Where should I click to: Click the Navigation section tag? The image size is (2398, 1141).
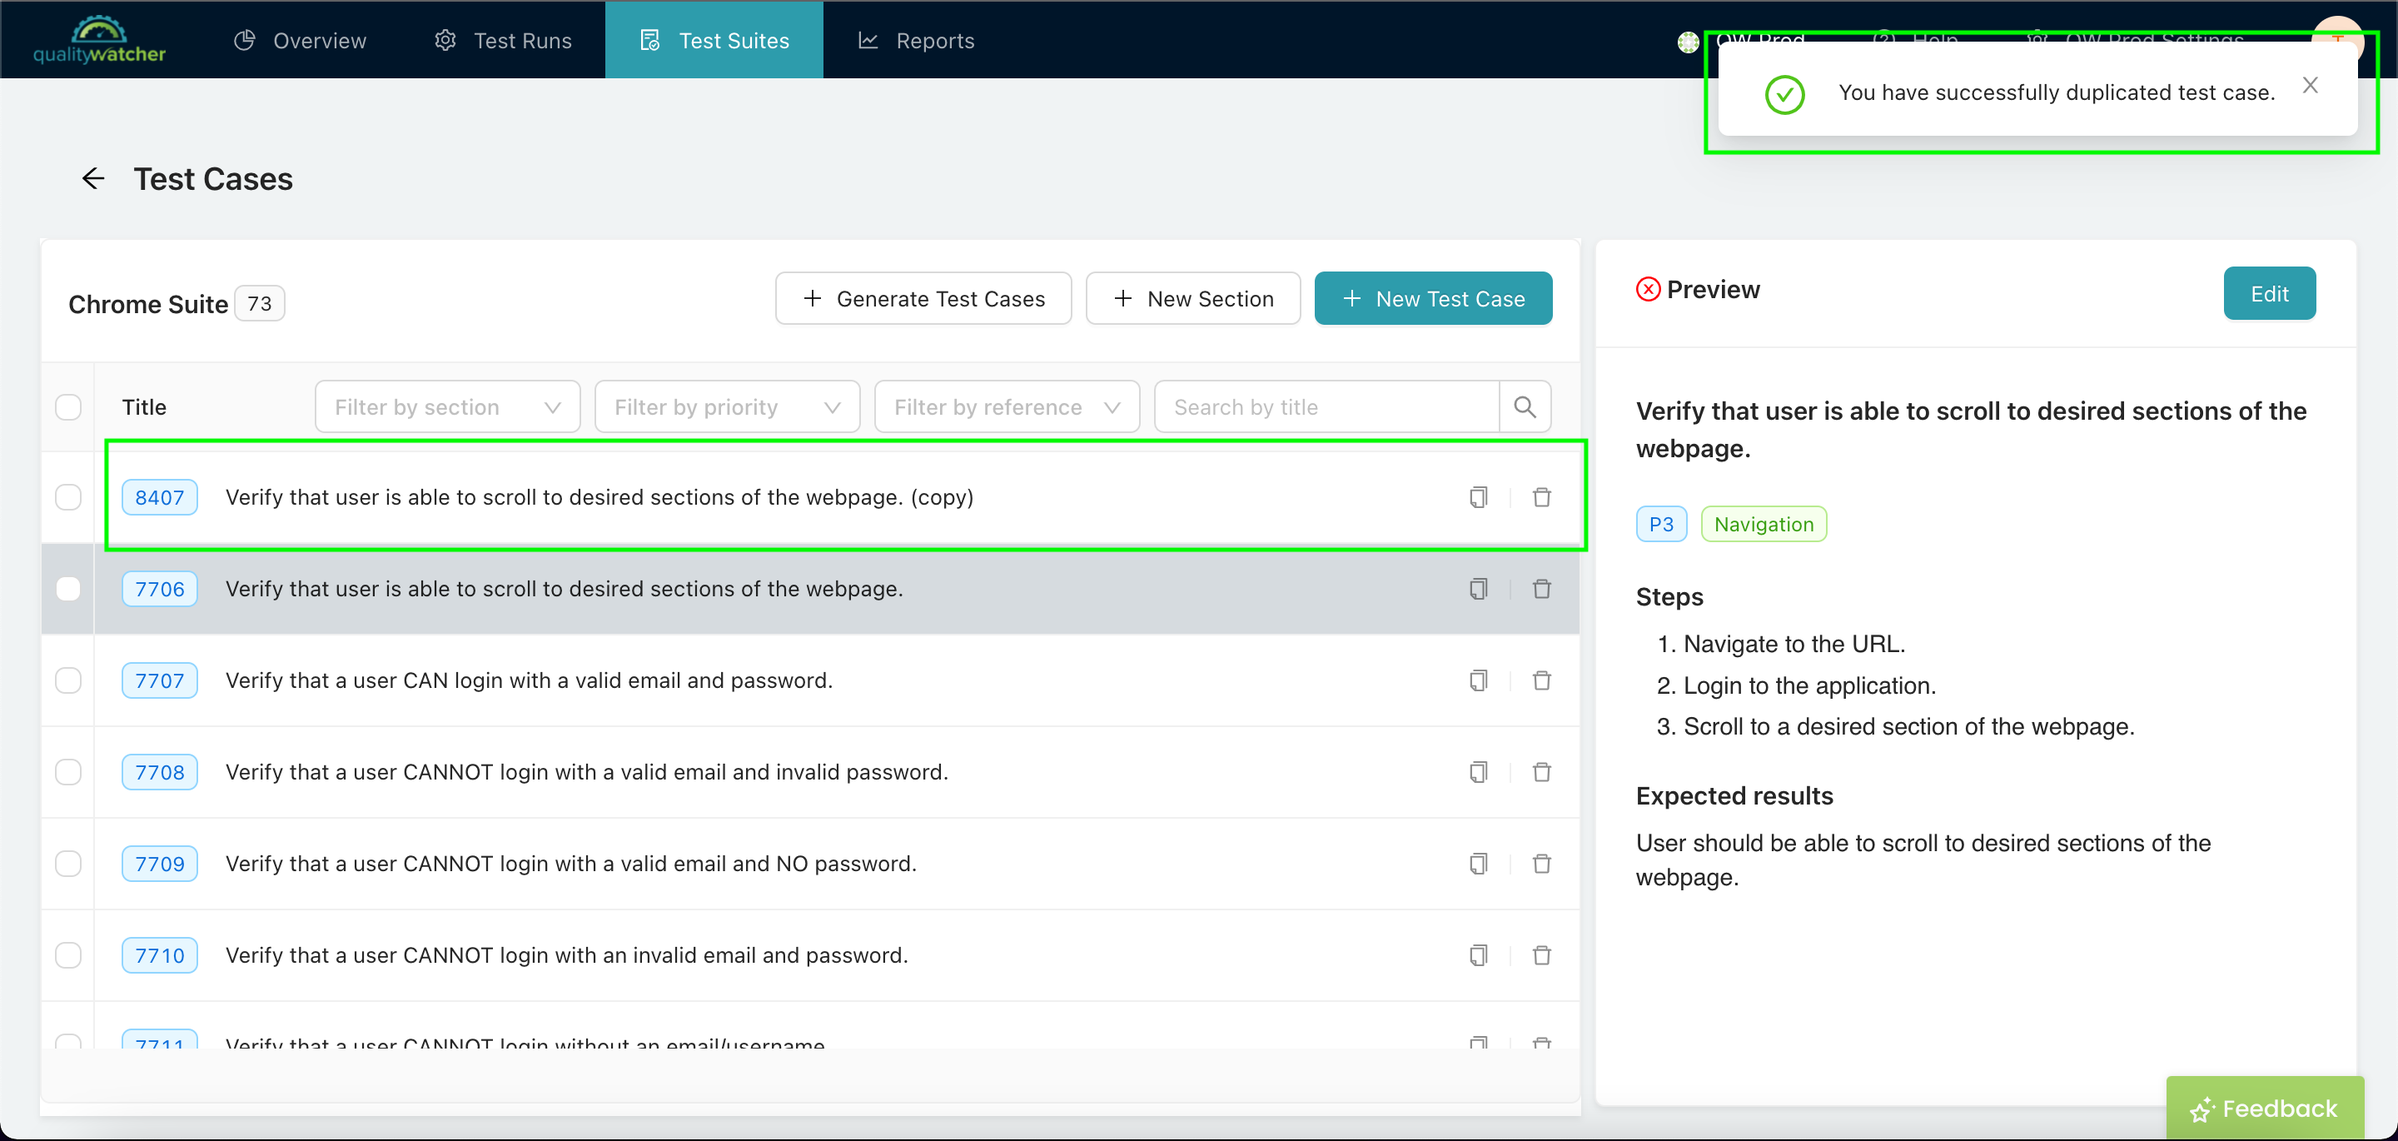[x=1764, y=524]
